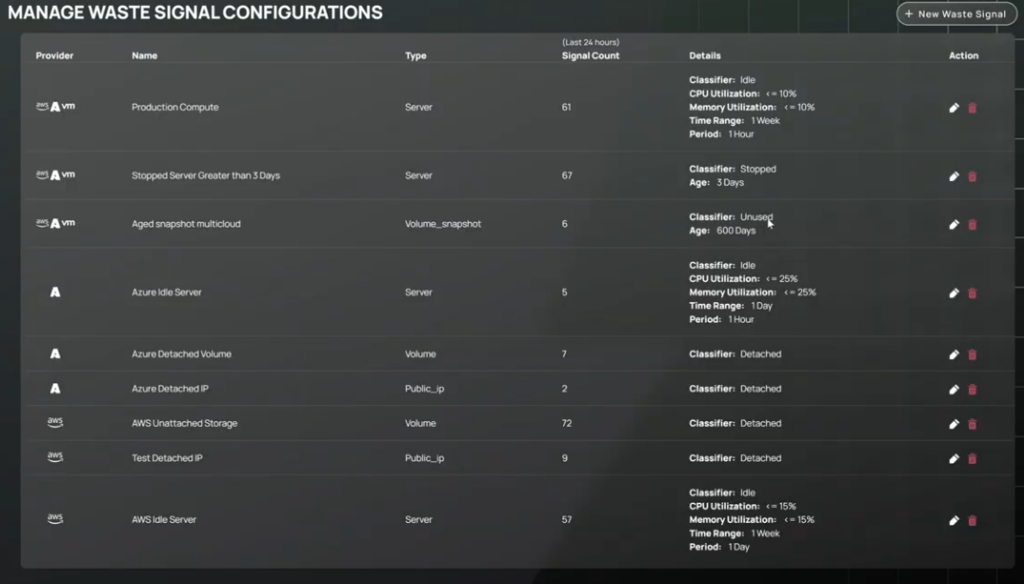Image resolution: width=1024 pixels, height=584 pixels.
Task: Delete the Production Compute waste signal
Action: tap(974, 107)
